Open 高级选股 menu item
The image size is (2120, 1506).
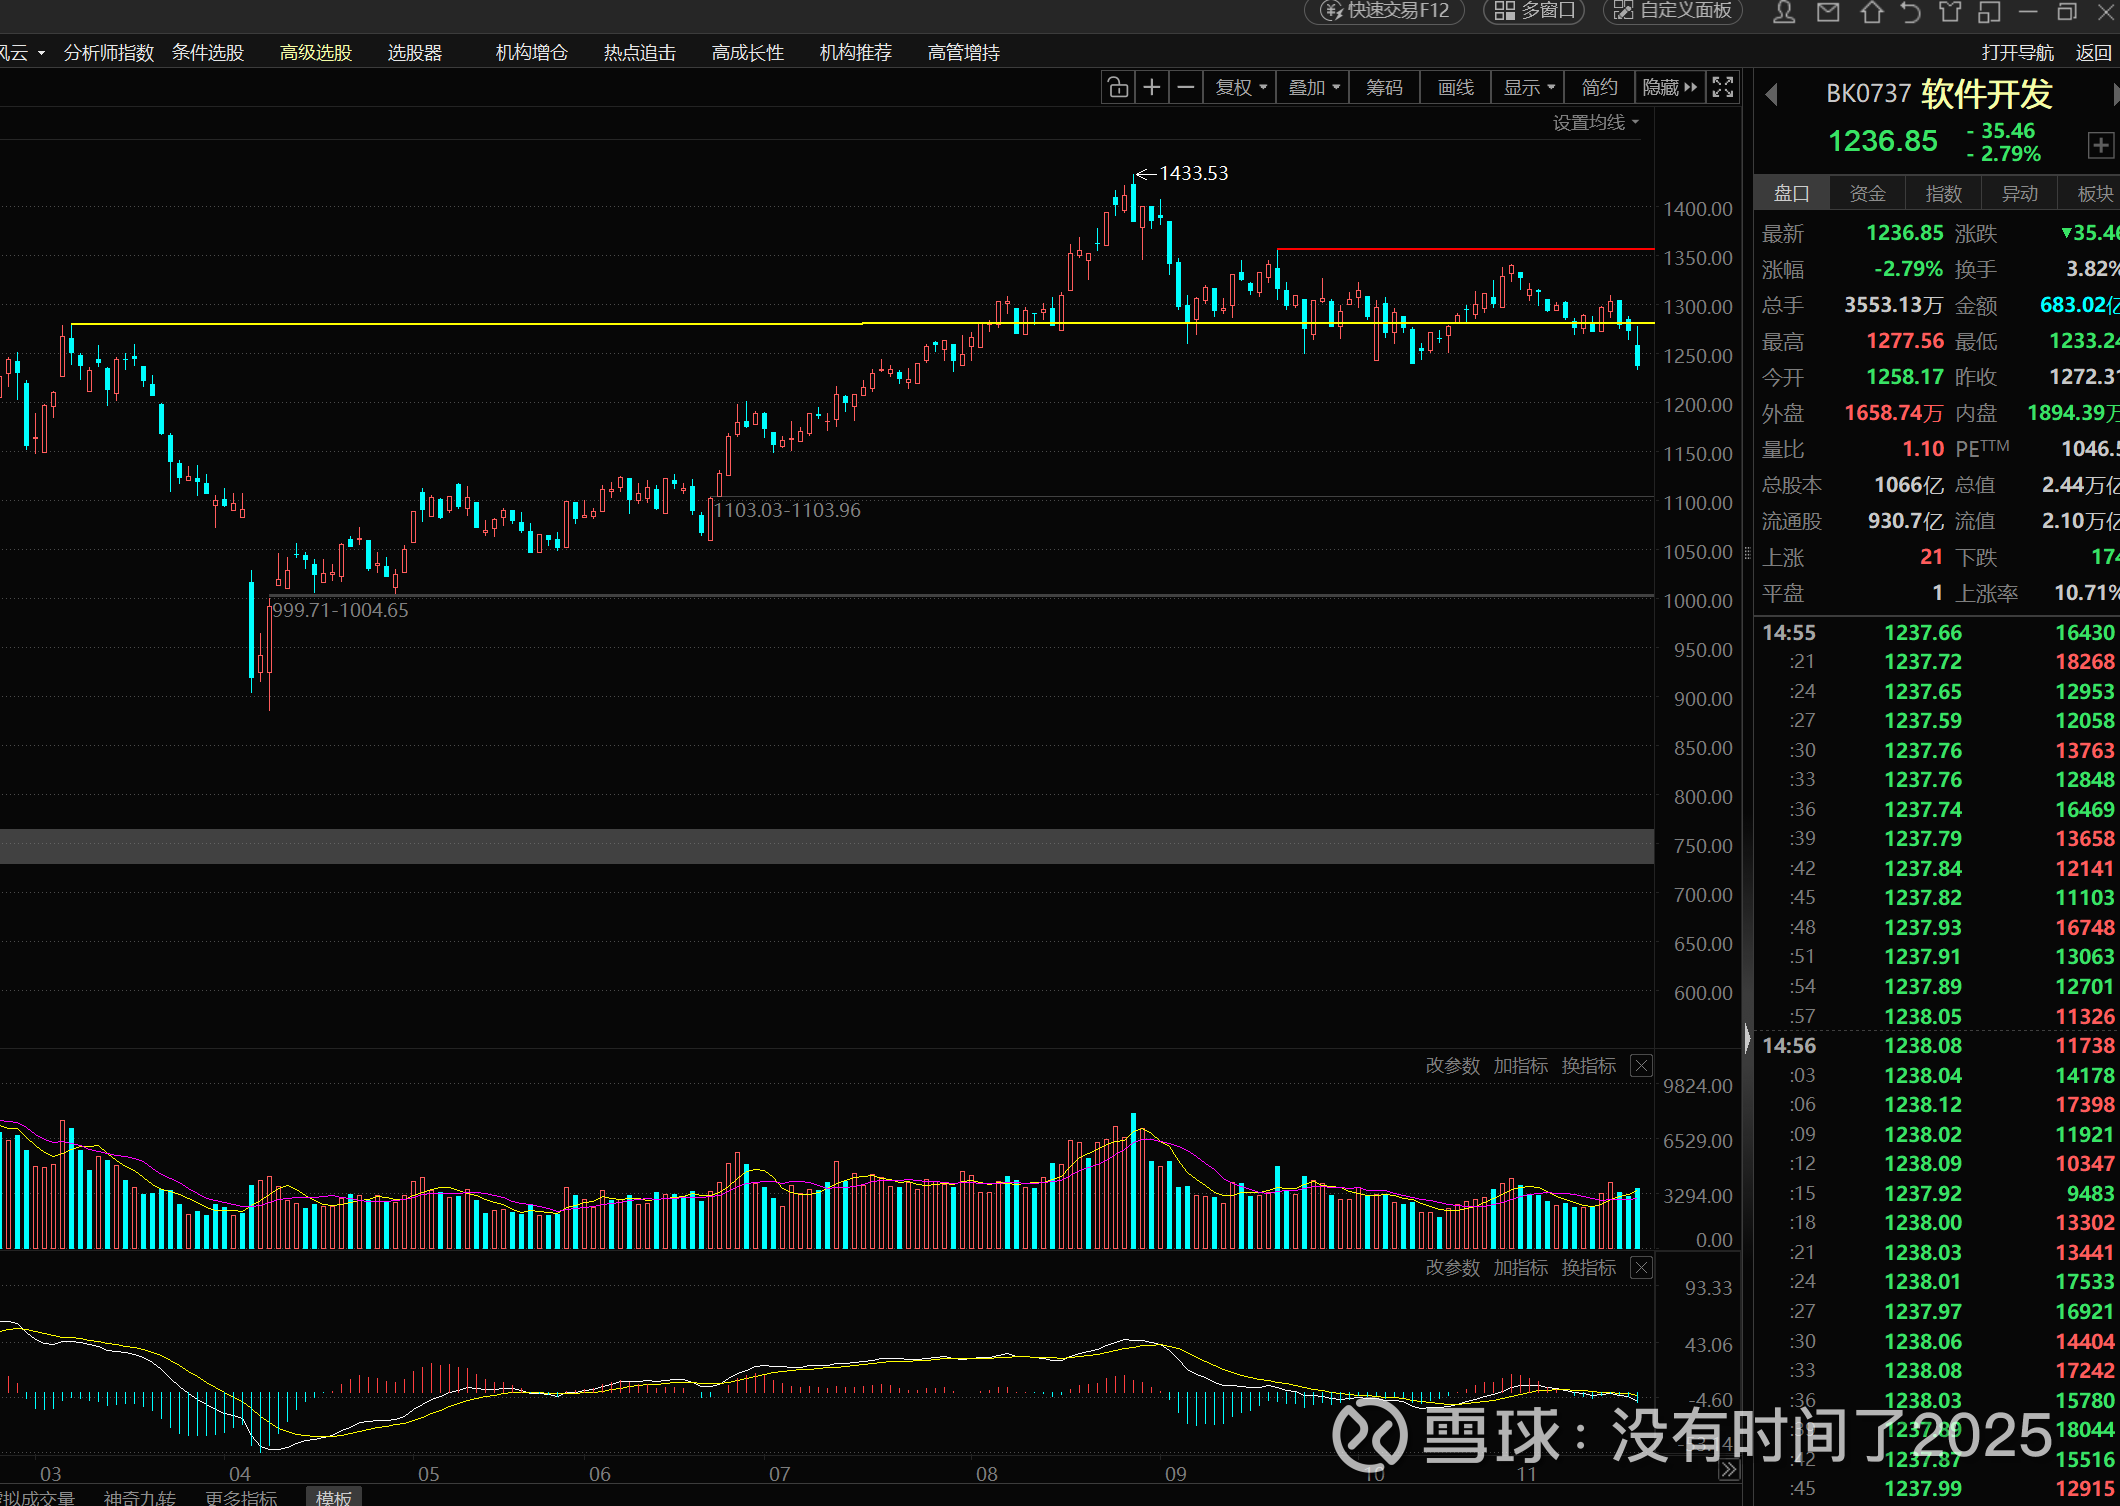point(316,53)
